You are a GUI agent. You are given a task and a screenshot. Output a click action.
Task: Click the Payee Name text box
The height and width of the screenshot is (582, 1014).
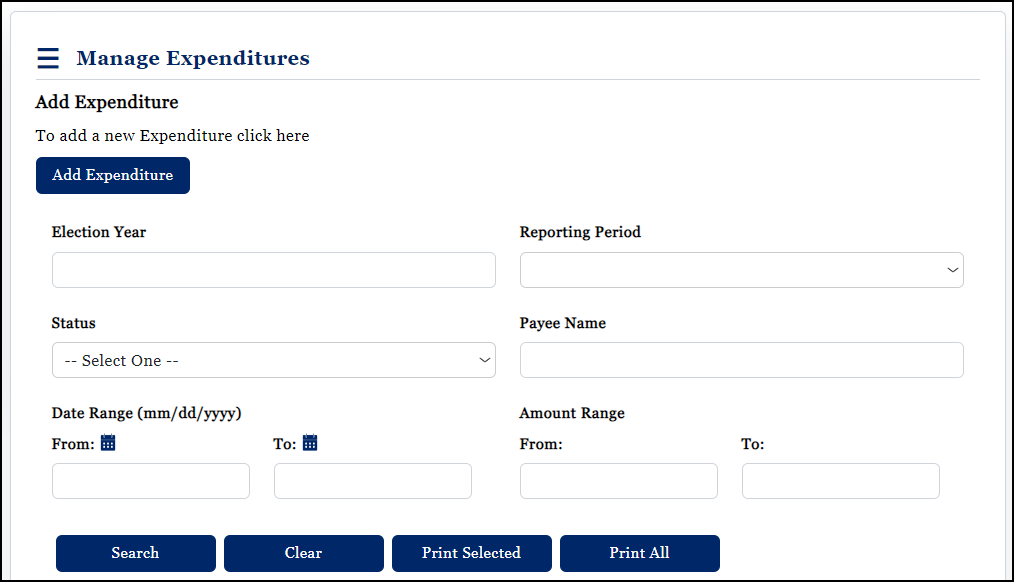coord(741,360)
